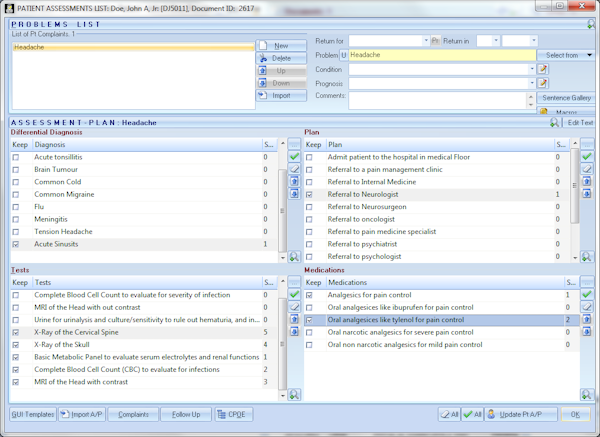600x437 pixels.
Task: Click the eraser icon beside Plan list
Action: coord(587,169)
